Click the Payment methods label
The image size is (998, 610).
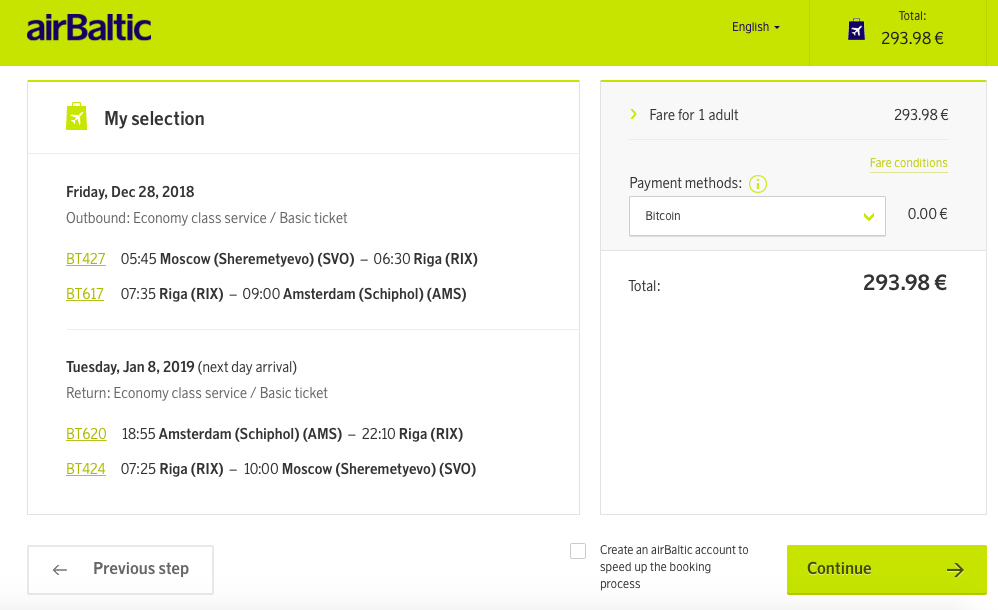(x=685, y=183)
